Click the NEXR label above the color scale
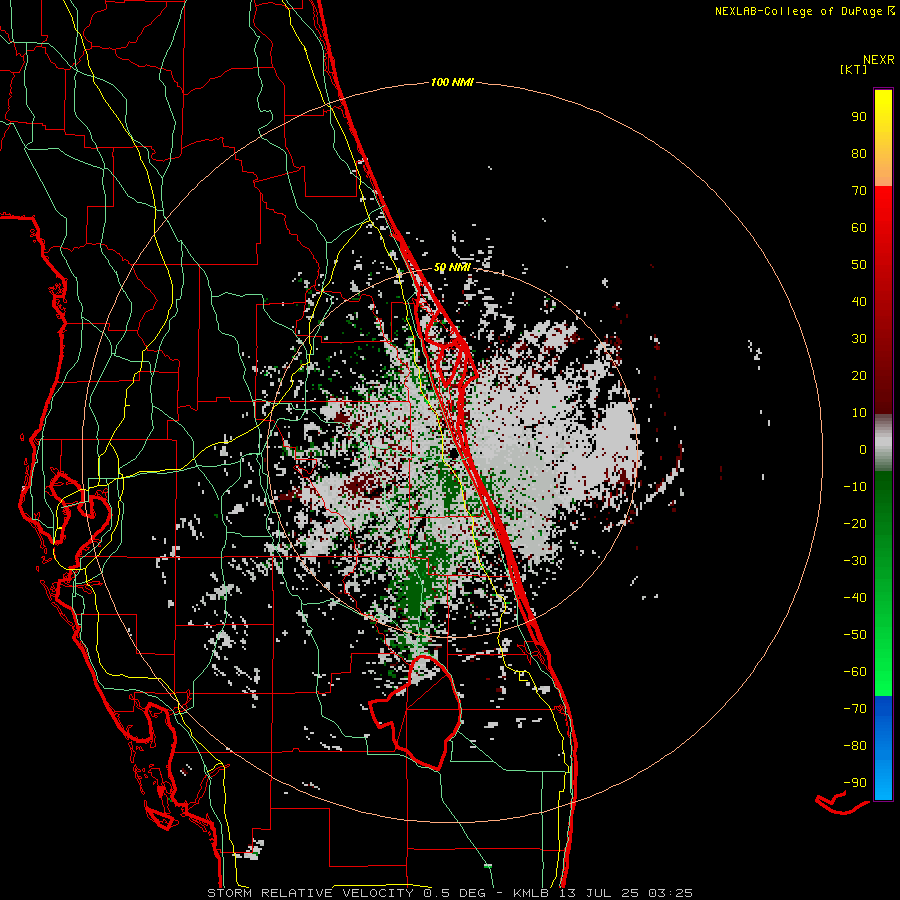The width and height of the screenshot is (900, 900). 879,60
